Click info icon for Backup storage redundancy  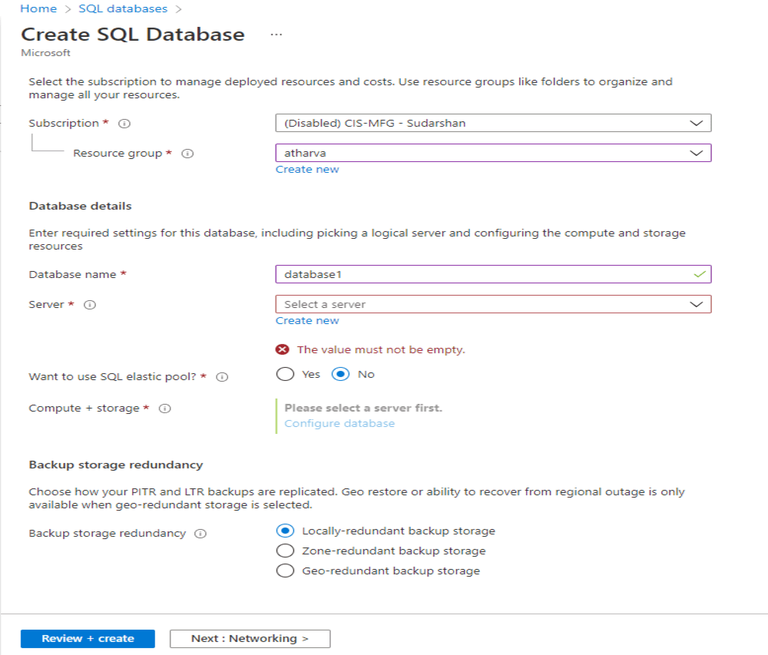click(x=200, y=534)
